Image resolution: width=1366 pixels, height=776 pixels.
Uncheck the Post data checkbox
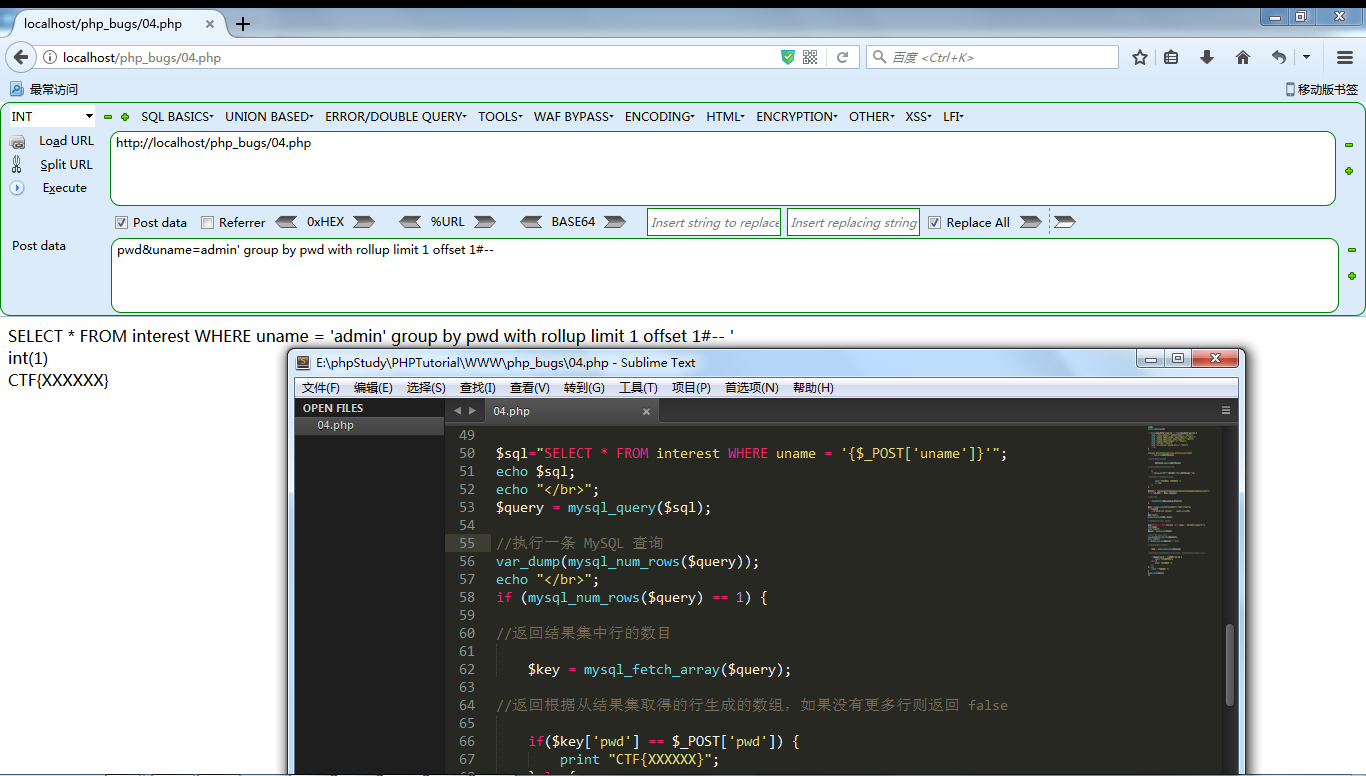121,223
